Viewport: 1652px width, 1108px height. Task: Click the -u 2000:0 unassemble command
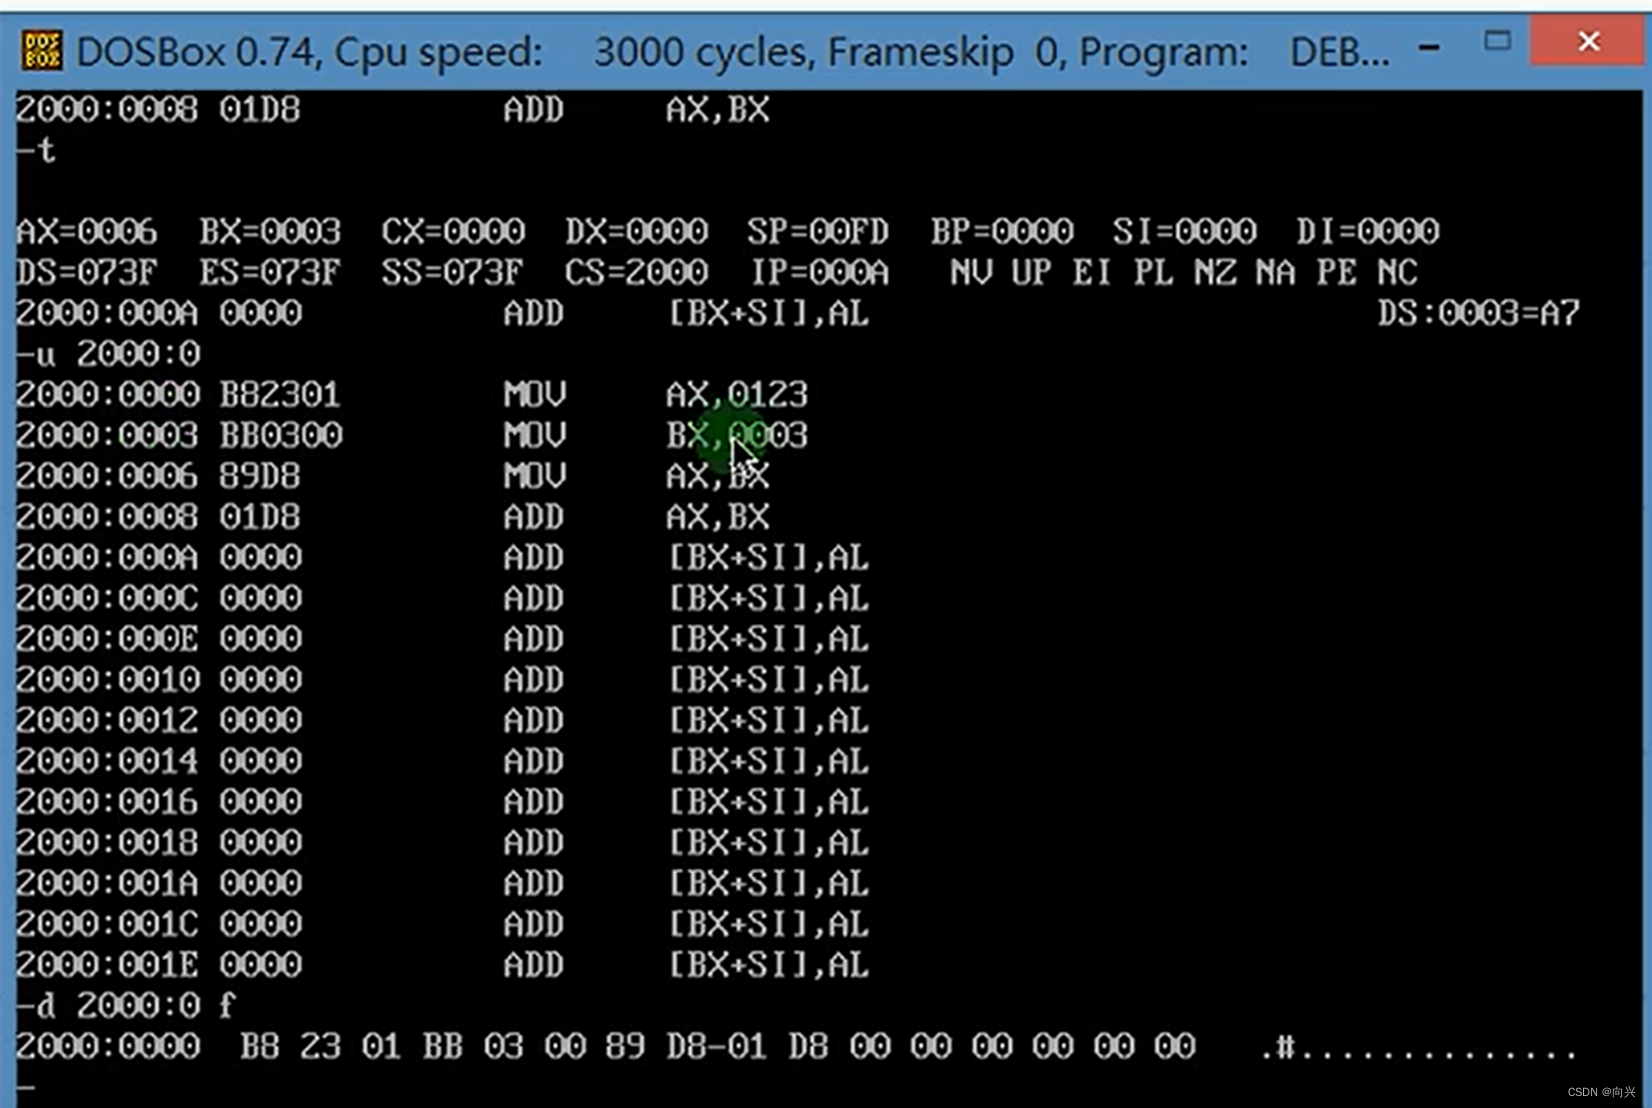(x=109, y=354)
